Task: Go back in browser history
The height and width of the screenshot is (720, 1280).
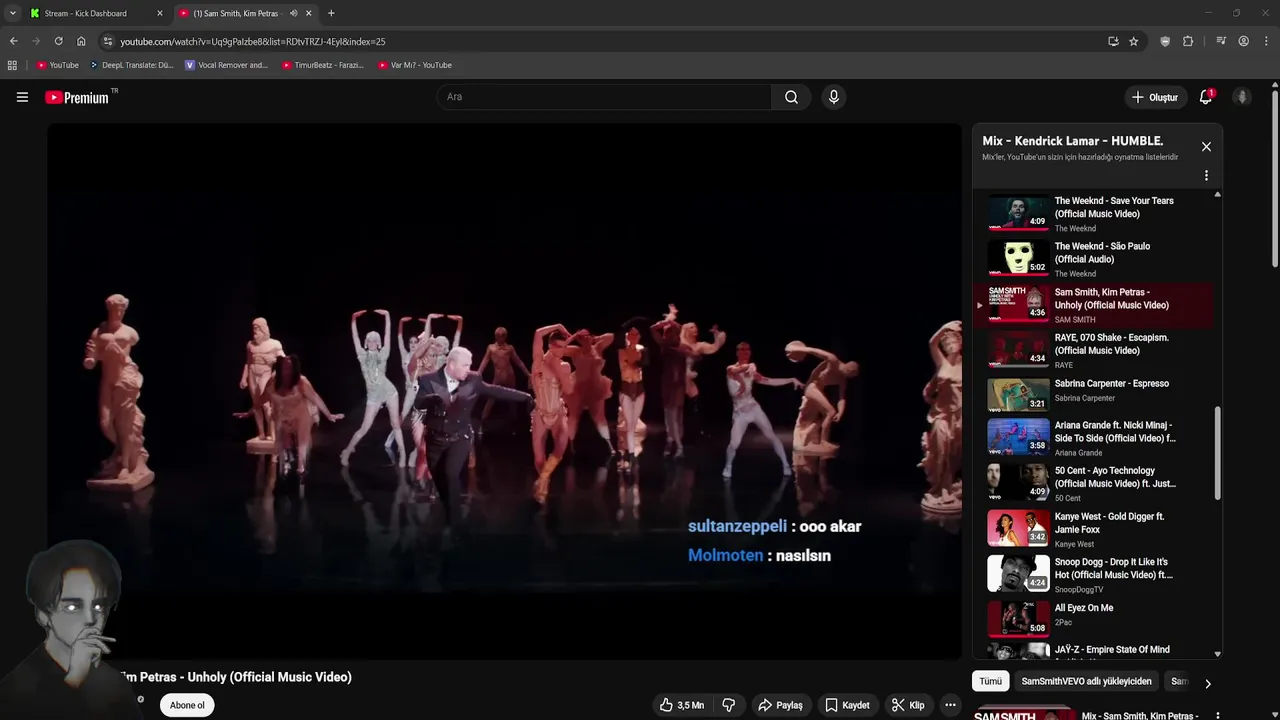Action: point(13,41)
